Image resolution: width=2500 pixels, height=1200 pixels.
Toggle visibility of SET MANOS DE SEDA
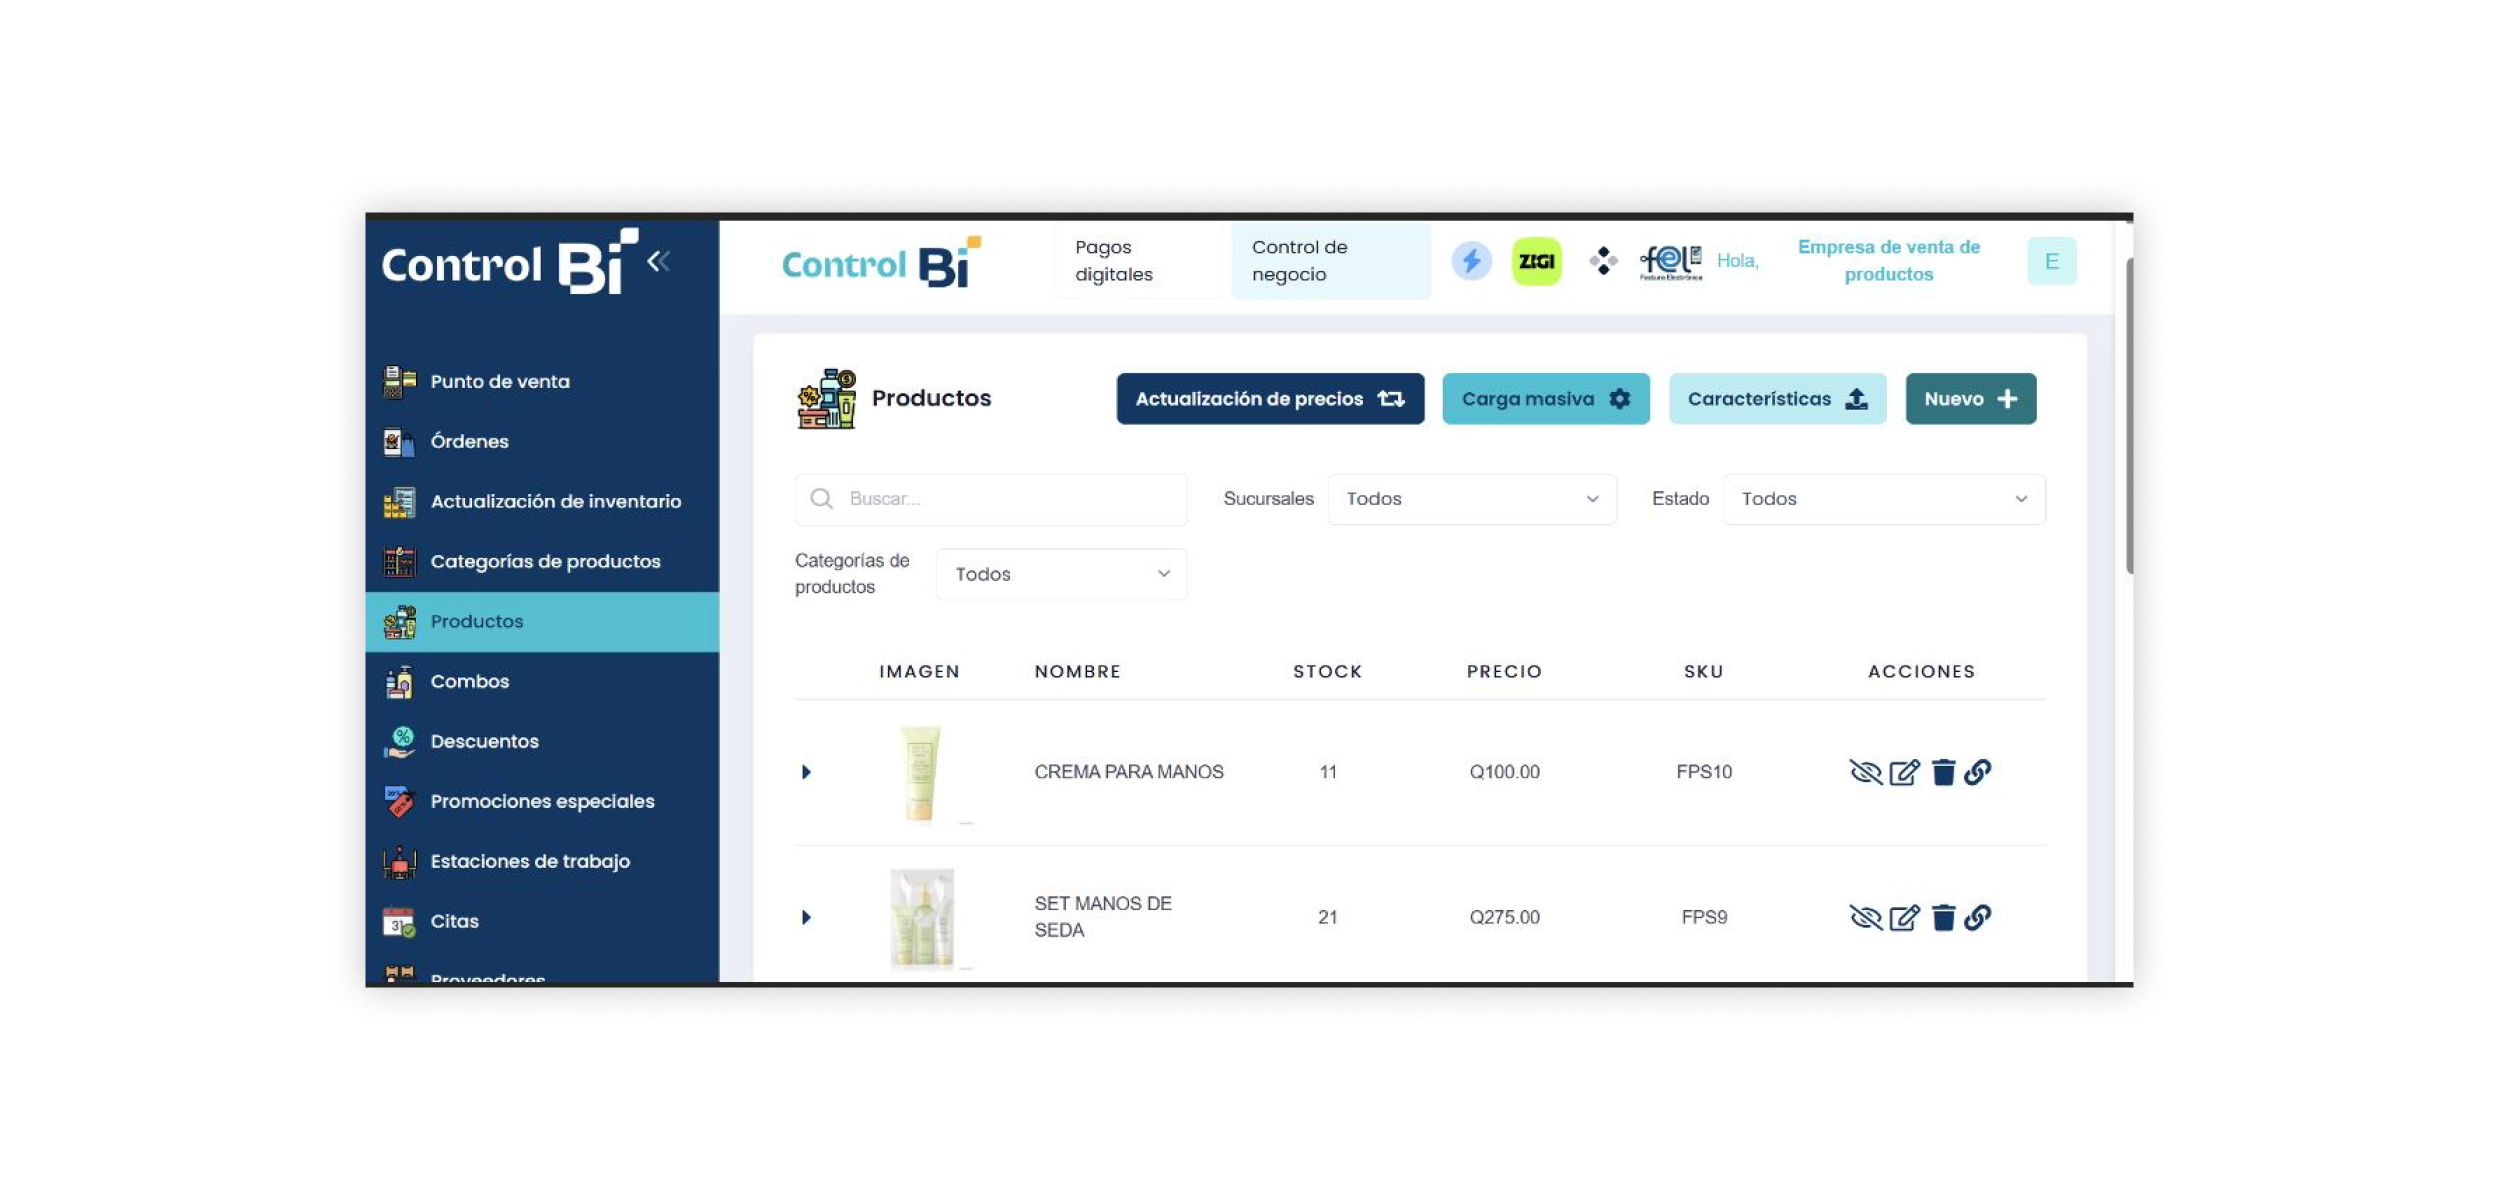coord(1864,915)
